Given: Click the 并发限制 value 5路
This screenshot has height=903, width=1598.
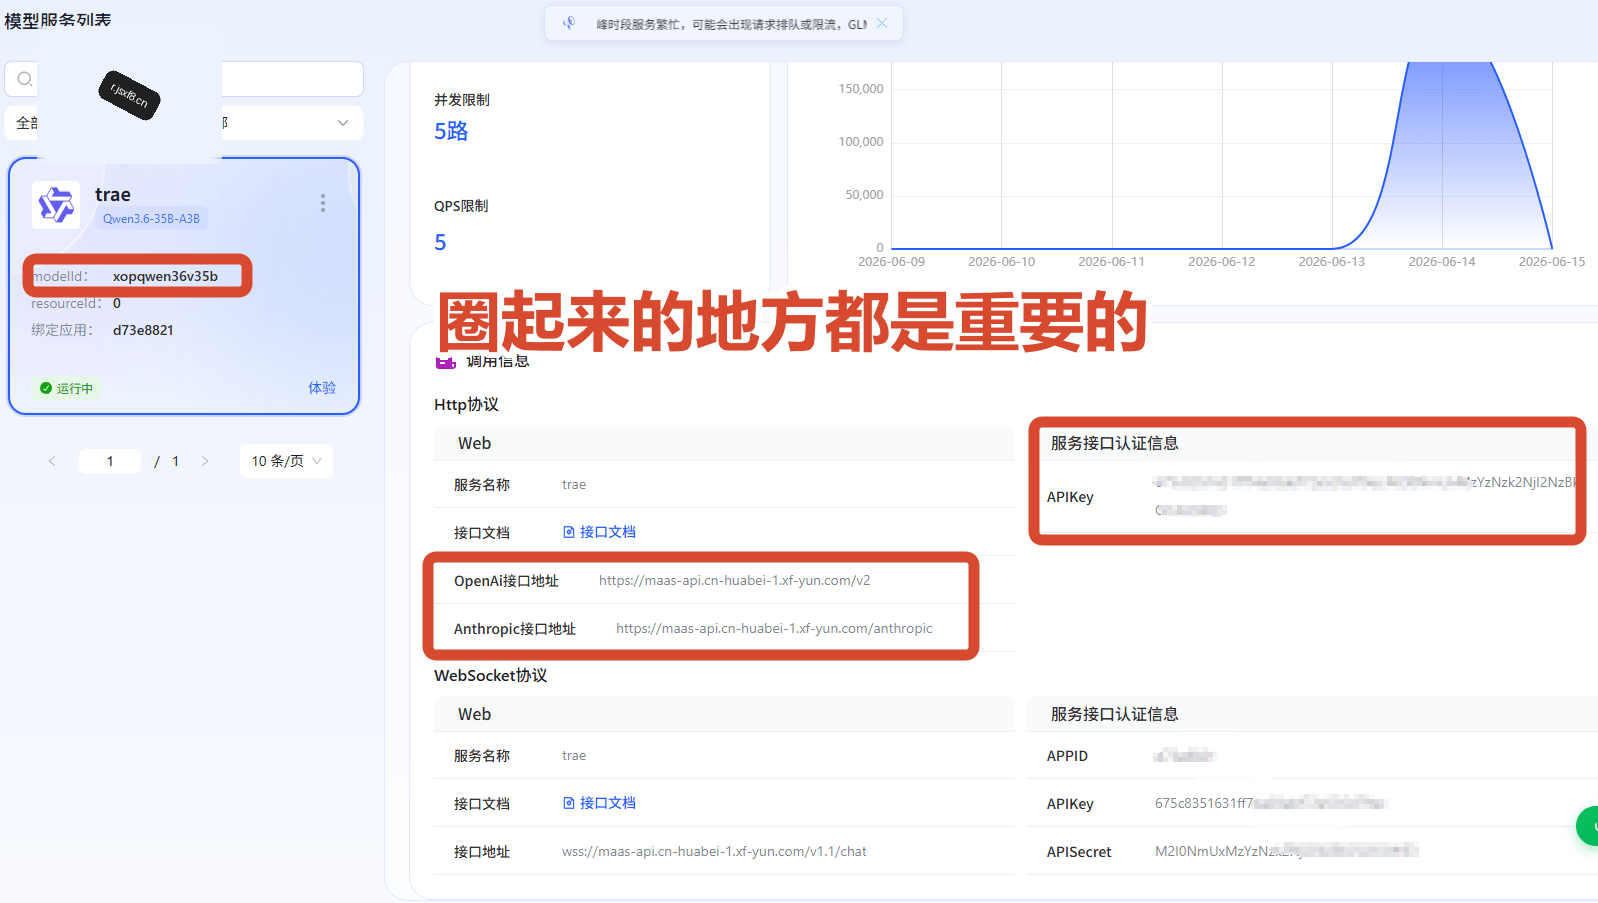Looking at the screenshot, I should (x=451, y=131).
